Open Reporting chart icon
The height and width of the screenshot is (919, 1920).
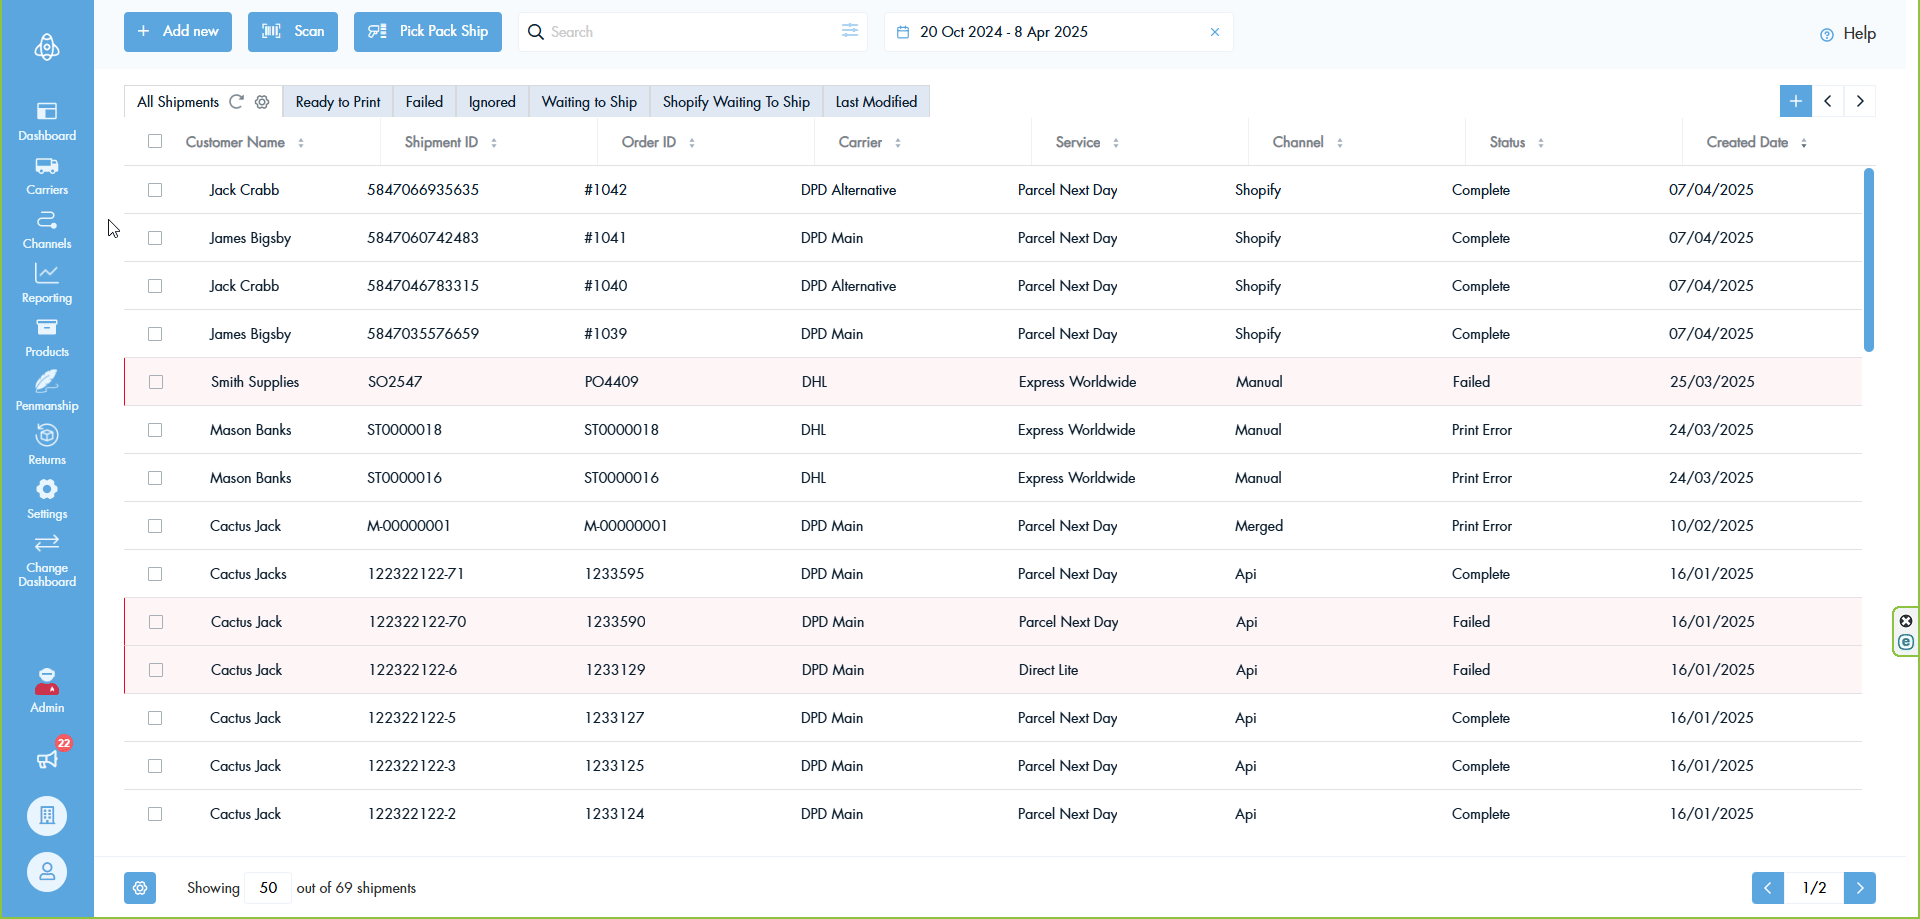[x=47, y=273]
